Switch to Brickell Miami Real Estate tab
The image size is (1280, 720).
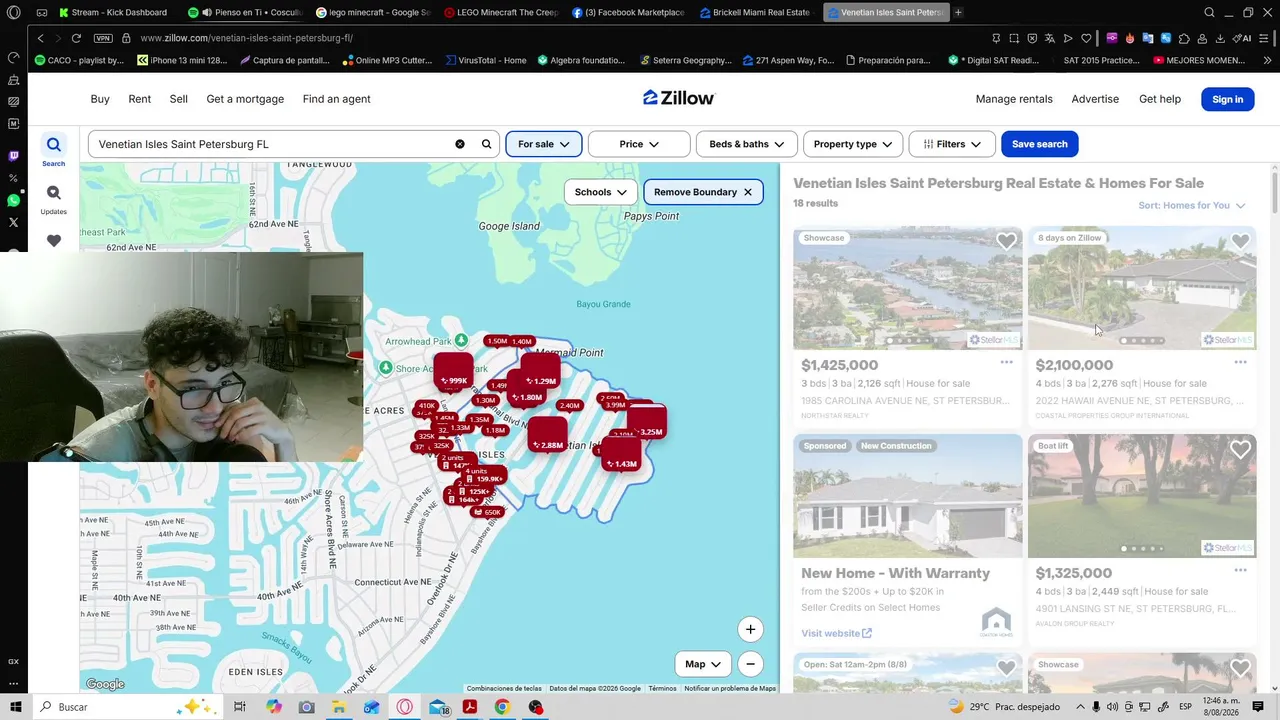(755, 12)
